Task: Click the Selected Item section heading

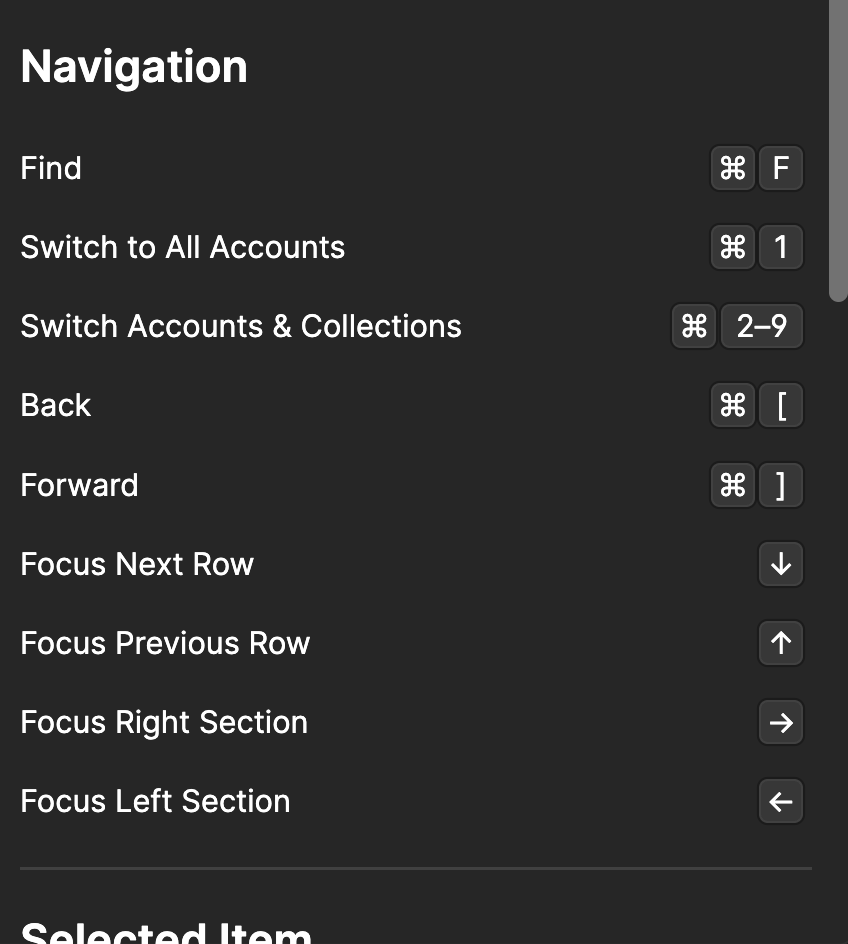Action: (x=166, y=932)
